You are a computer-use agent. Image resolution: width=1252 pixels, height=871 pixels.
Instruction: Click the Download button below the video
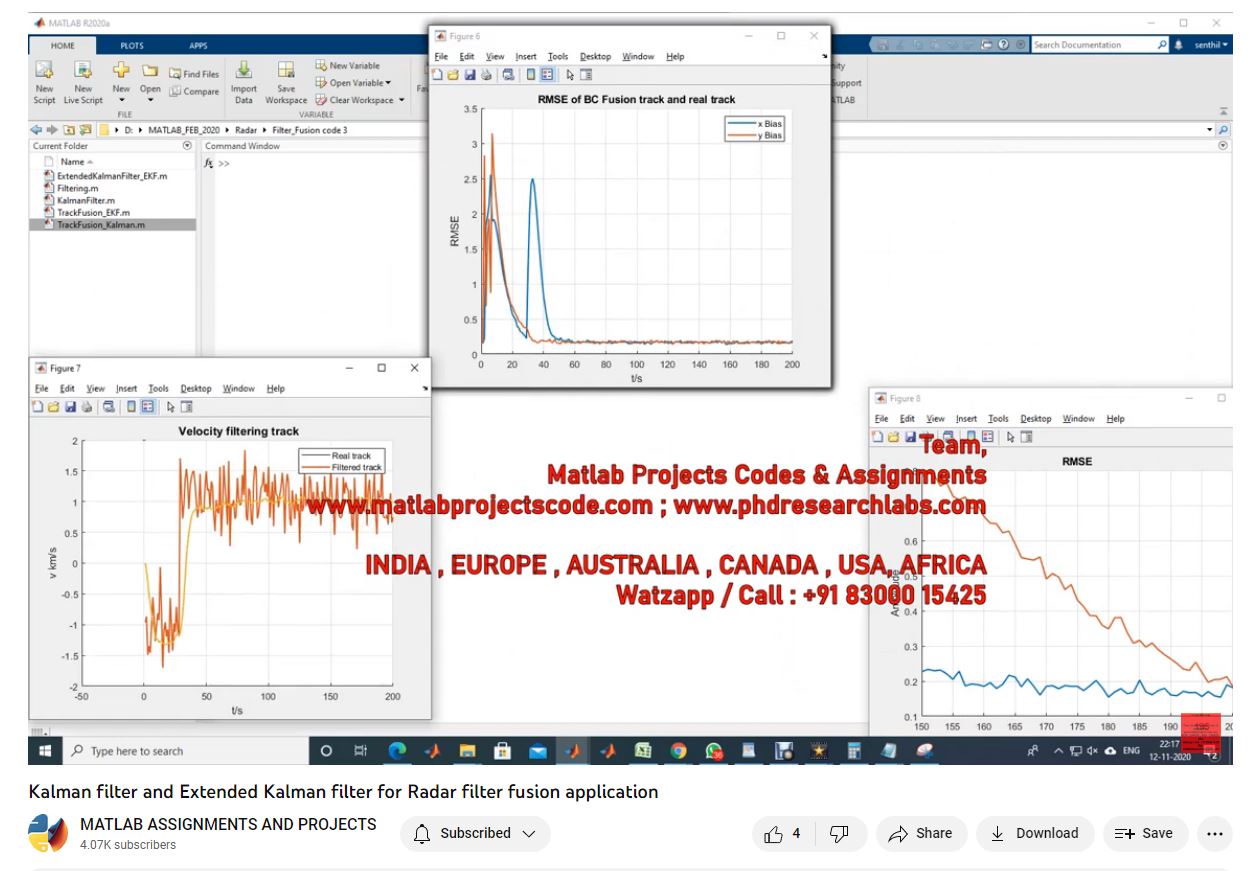[1034, 833]
